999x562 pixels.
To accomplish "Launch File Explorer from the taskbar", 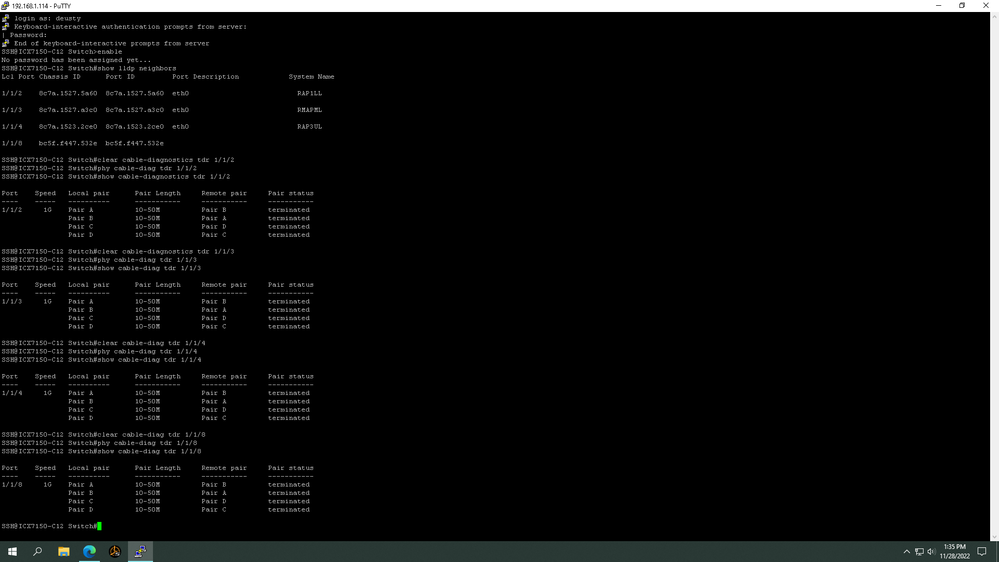I will click(x=64, y=551).
